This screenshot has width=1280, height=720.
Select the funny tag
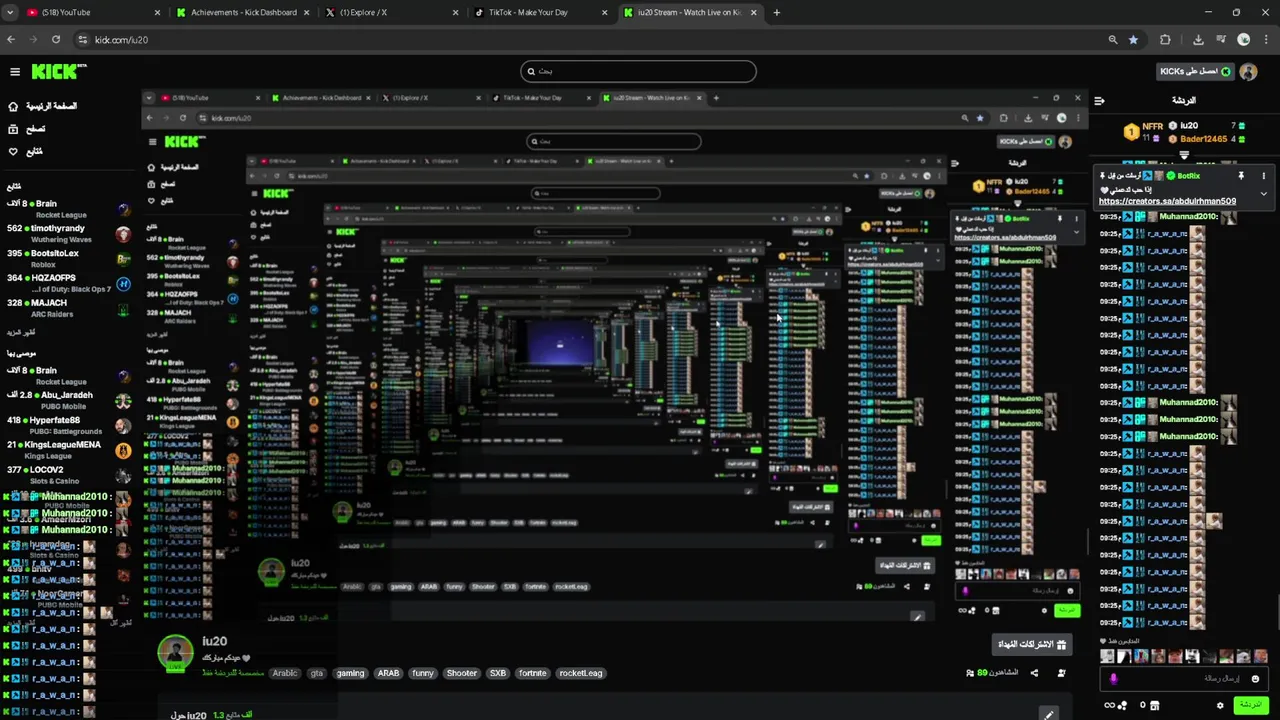[x=423, y=673]
